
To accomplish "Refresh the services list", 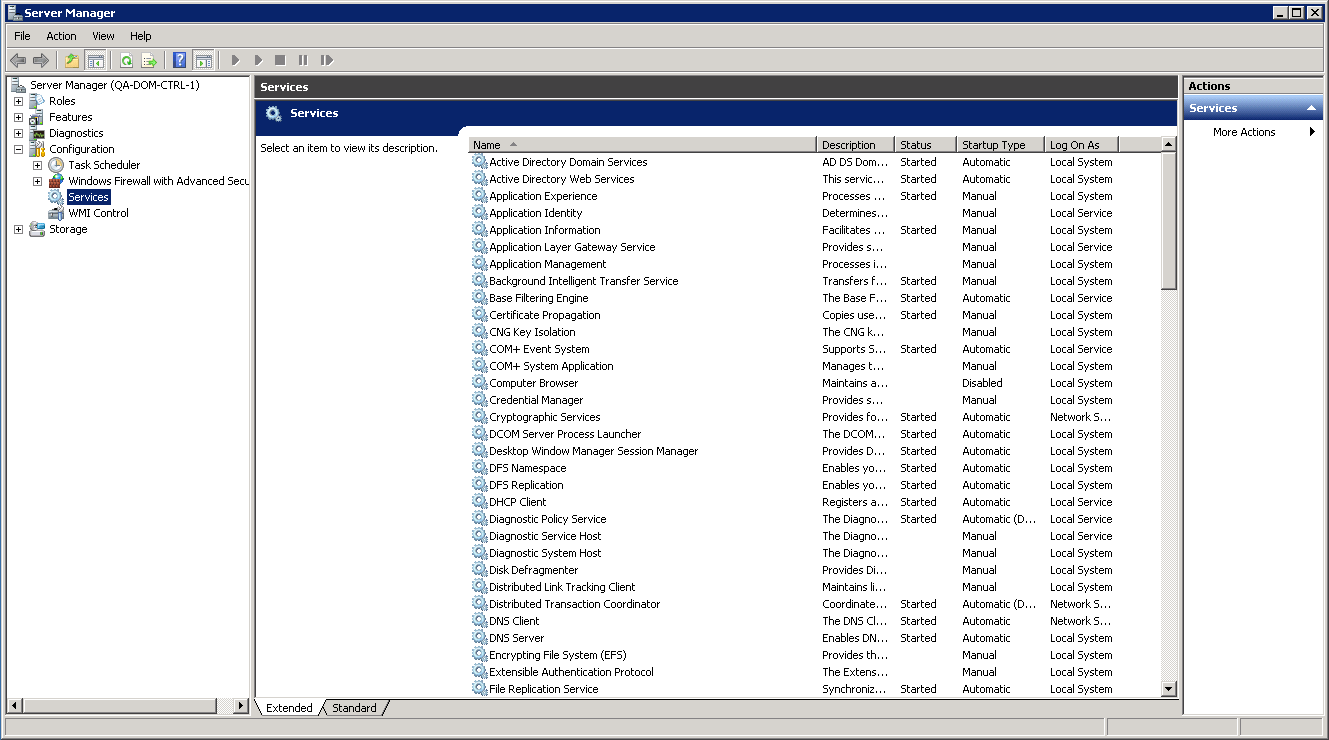I will click(126, 60).
